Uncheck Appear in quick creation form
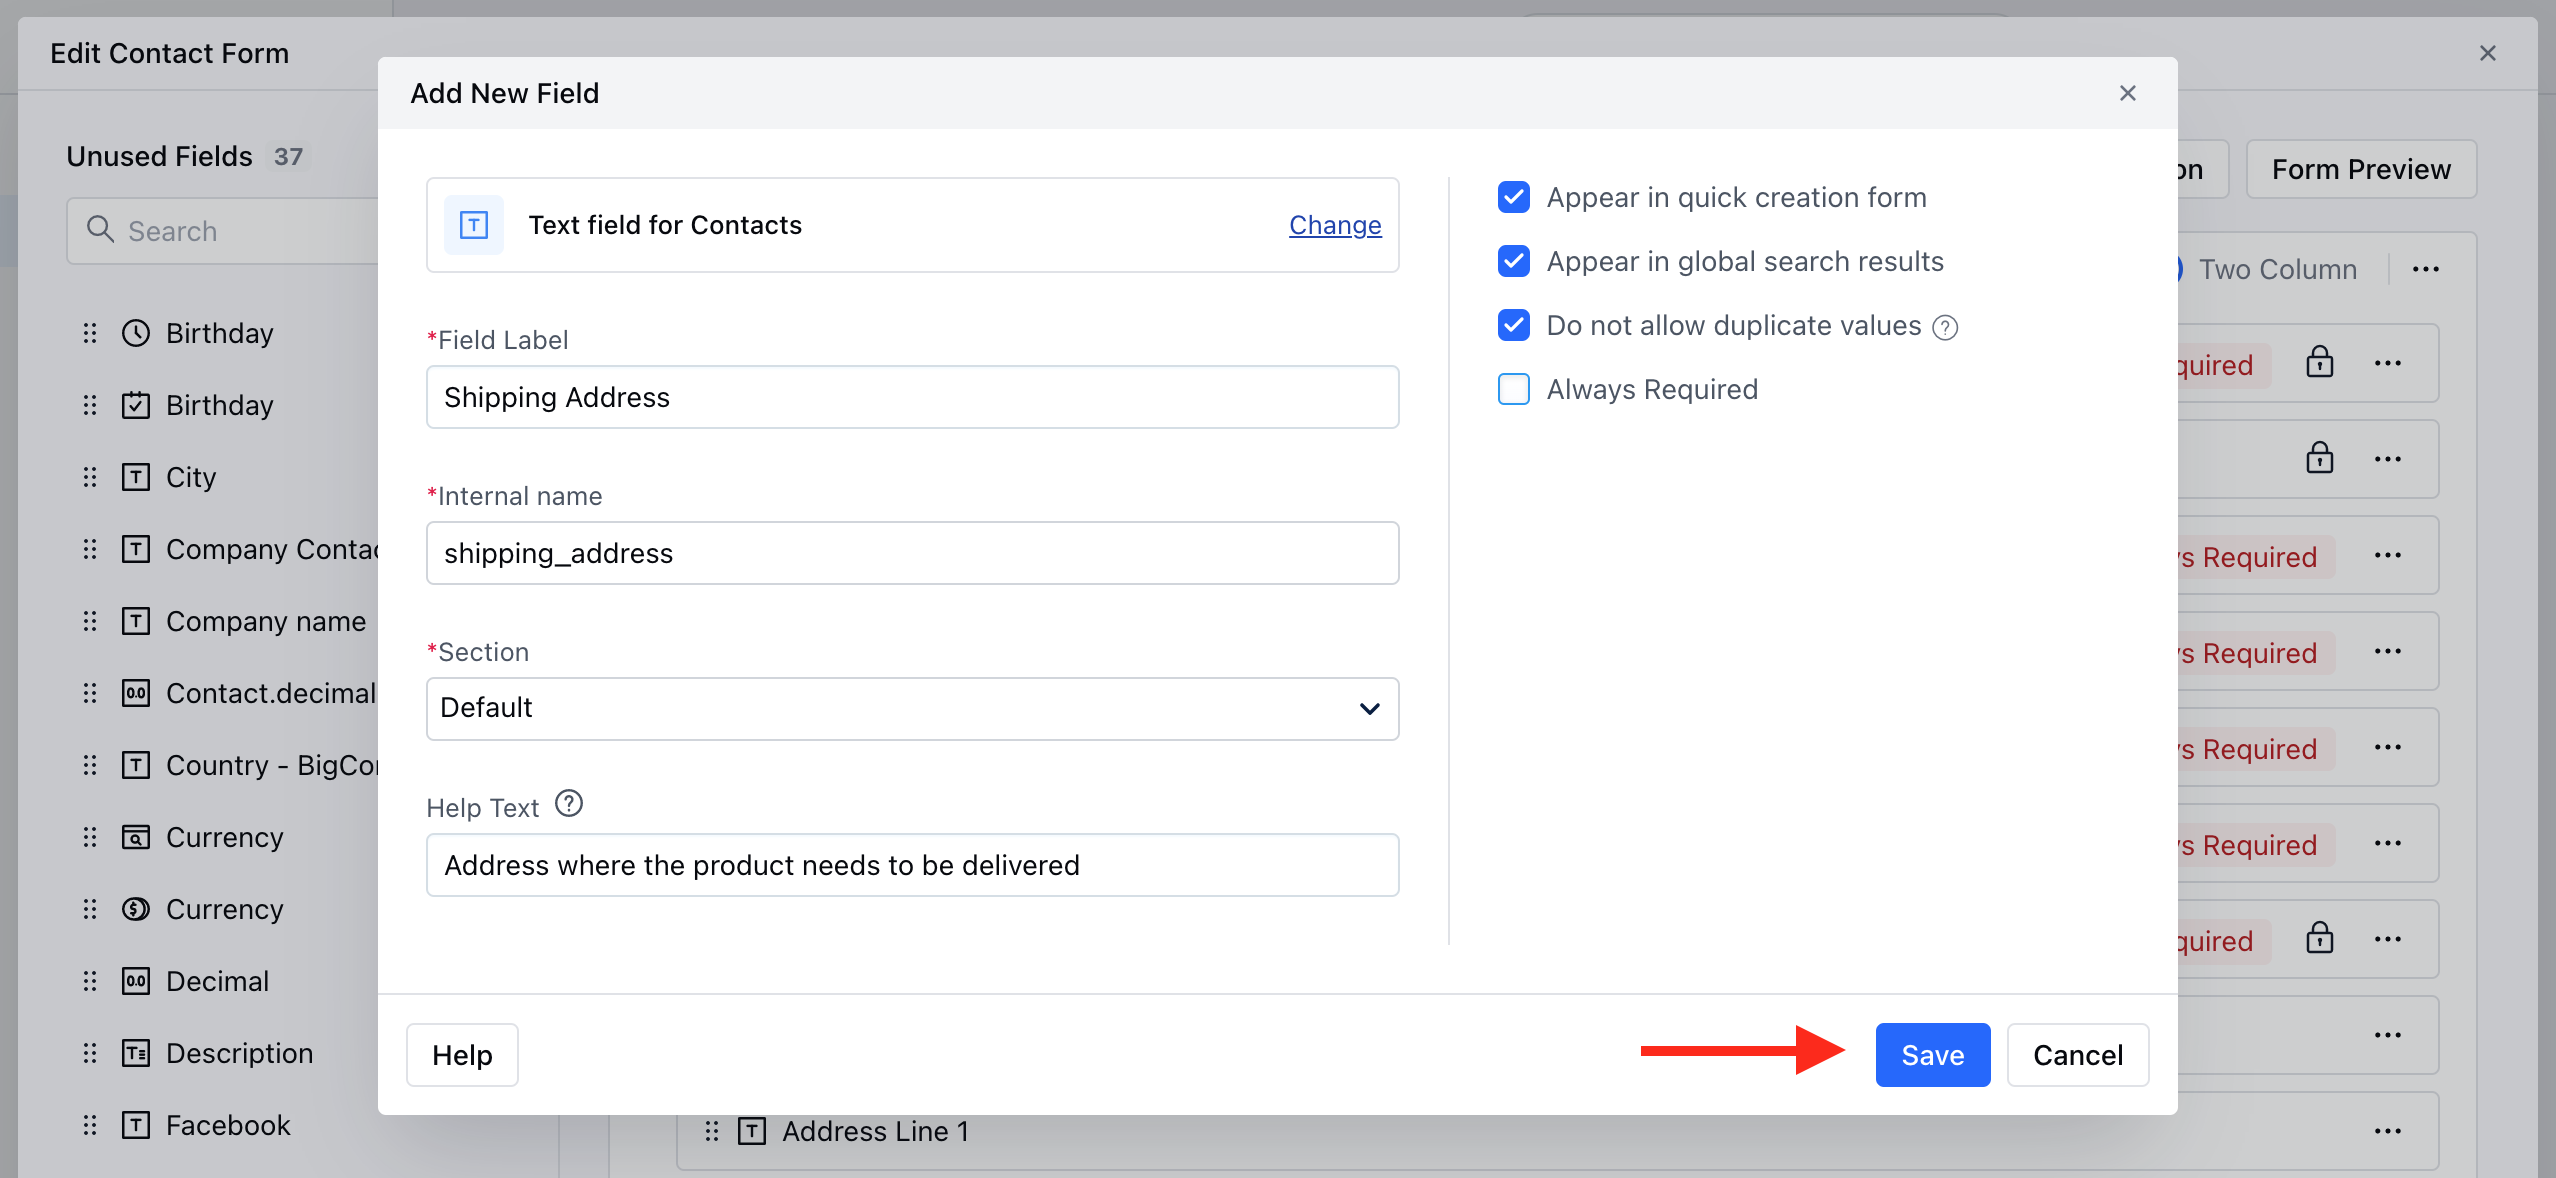The height and width of the screenshot is (1178, 2556). (1513, 197)
